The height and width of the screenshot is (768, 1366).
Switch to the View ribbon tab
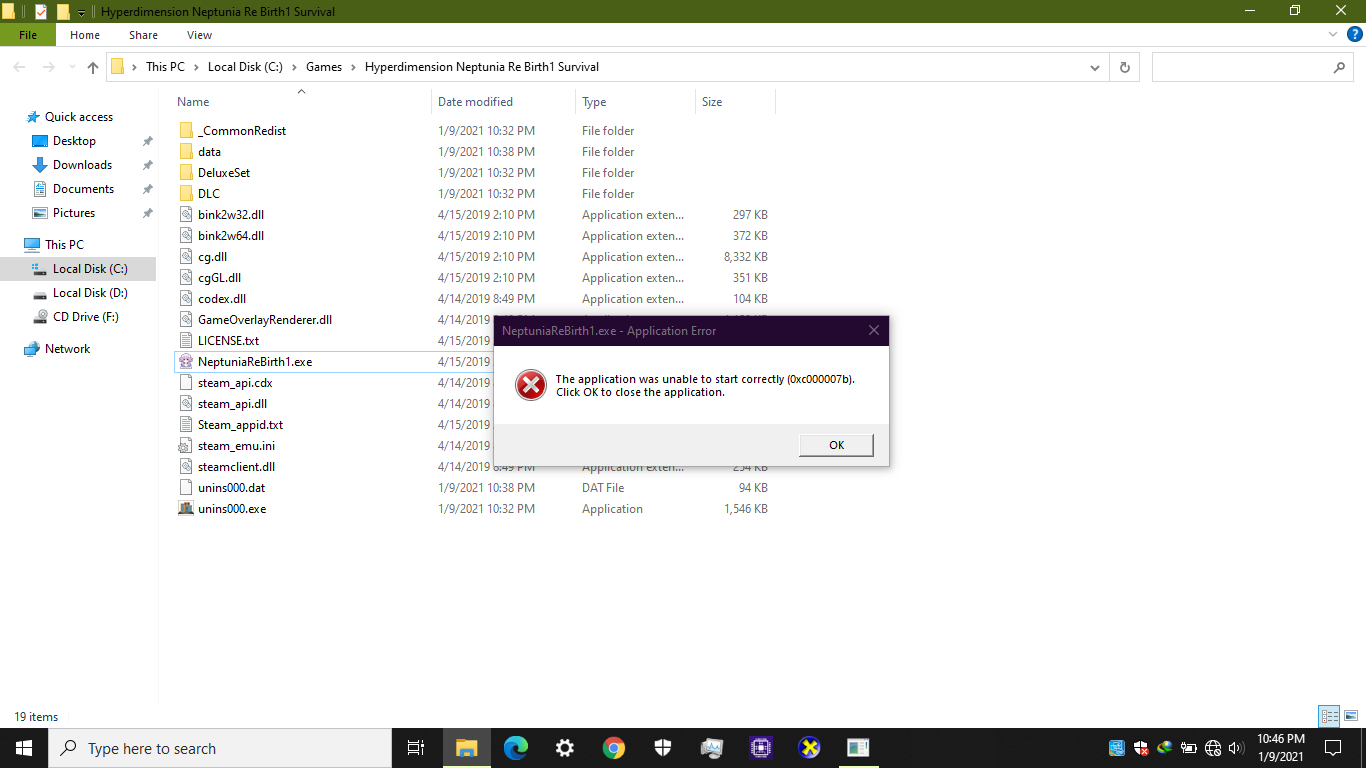[x=199, y=35]
